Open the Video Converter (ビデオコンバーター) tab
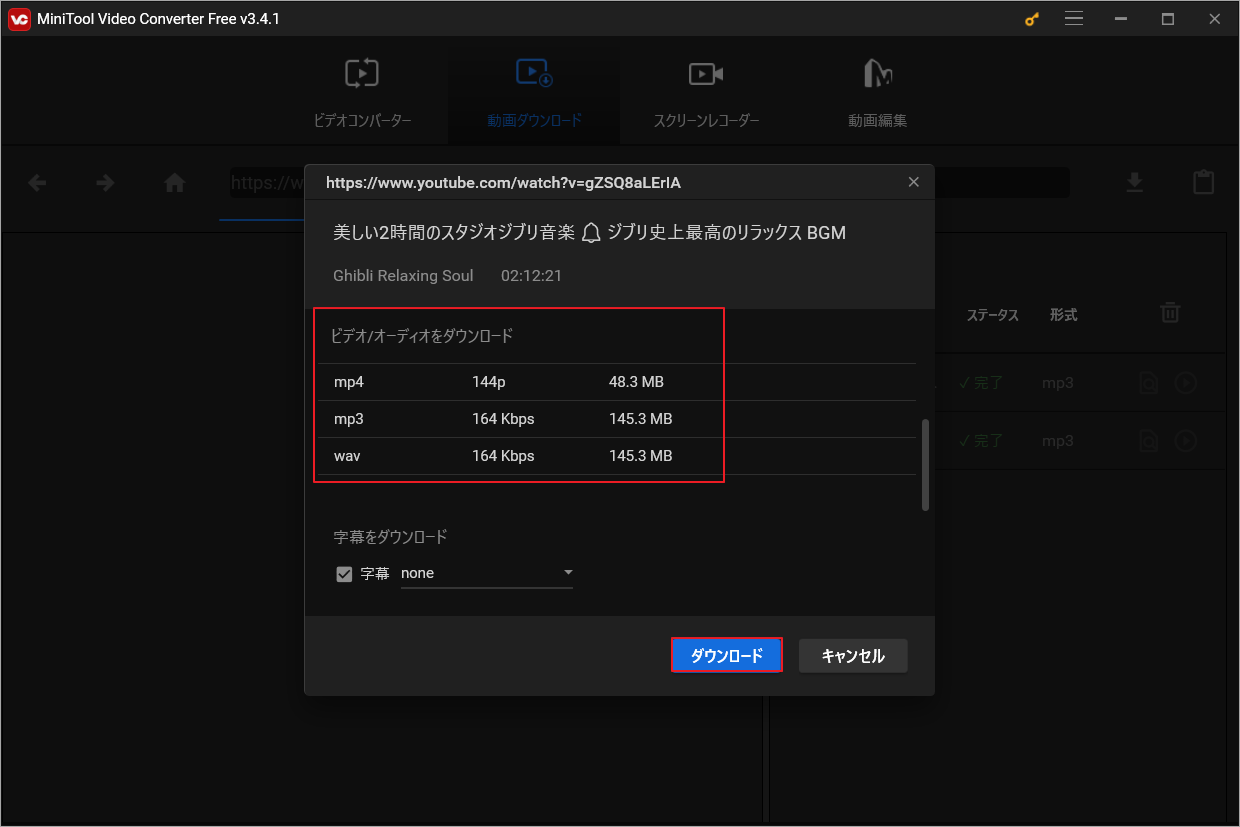This screenshot has height=827, width=1240. click(362, 94)
